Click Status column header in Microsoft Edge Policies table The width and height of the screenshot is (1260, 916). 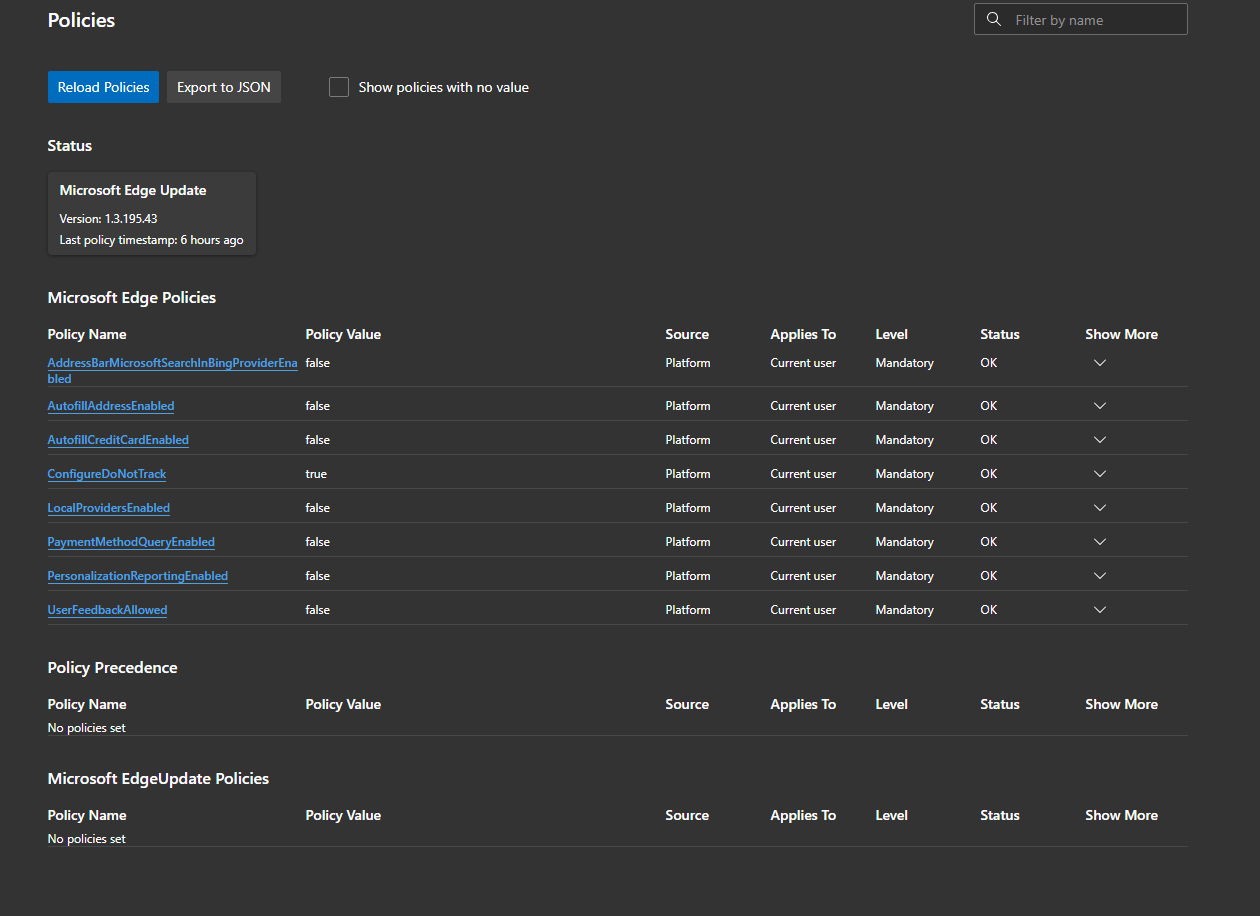pos(1000,334)
